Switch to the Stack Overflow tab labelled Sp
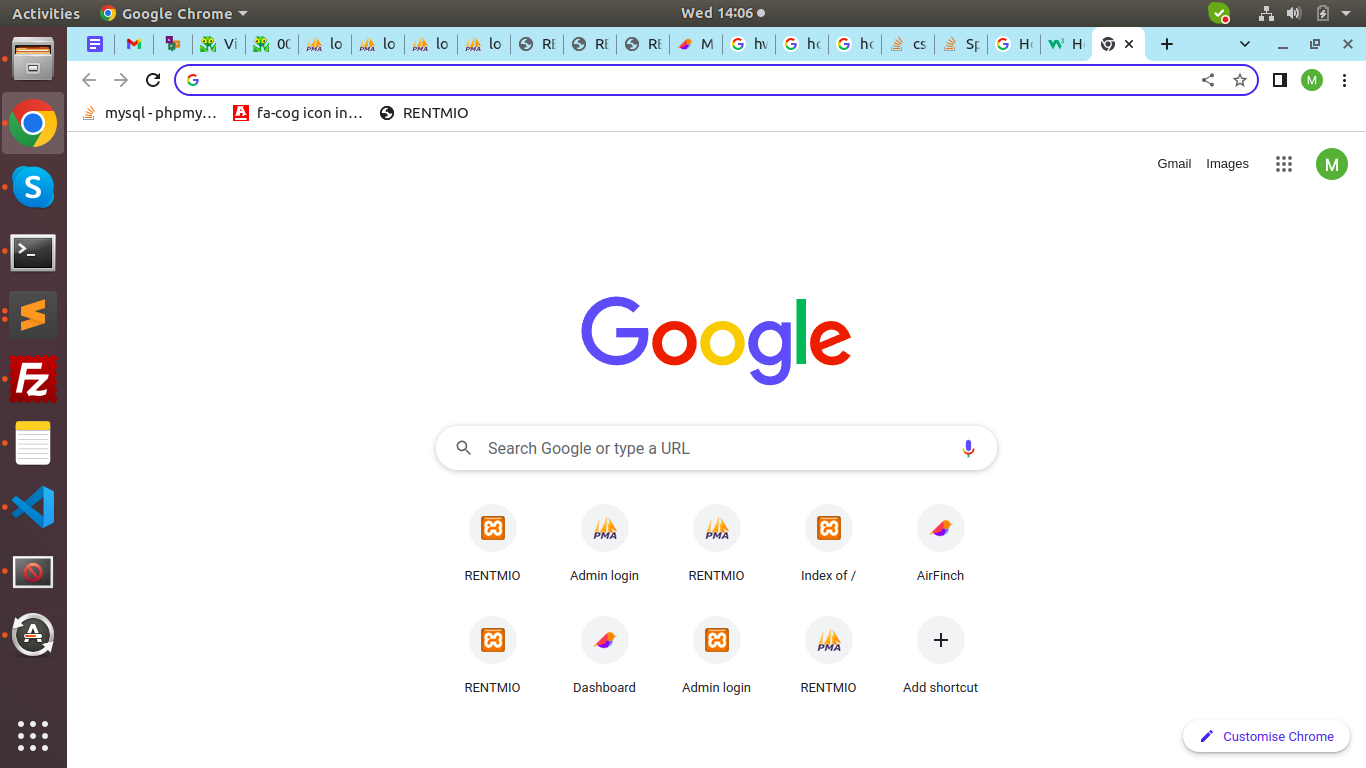The height and width of the screenshot is (768, 1366). [961, 44]
